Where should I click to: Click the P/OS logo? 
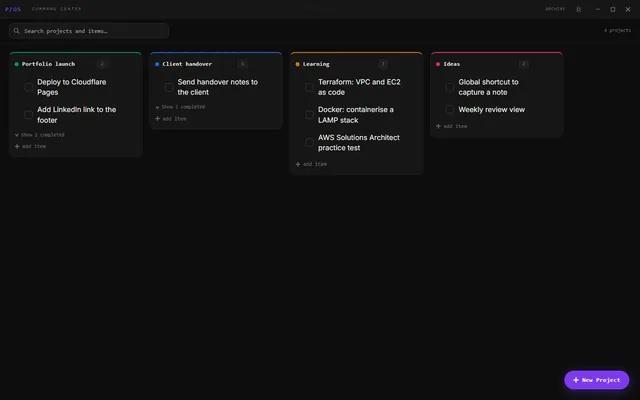click(13, 9)
